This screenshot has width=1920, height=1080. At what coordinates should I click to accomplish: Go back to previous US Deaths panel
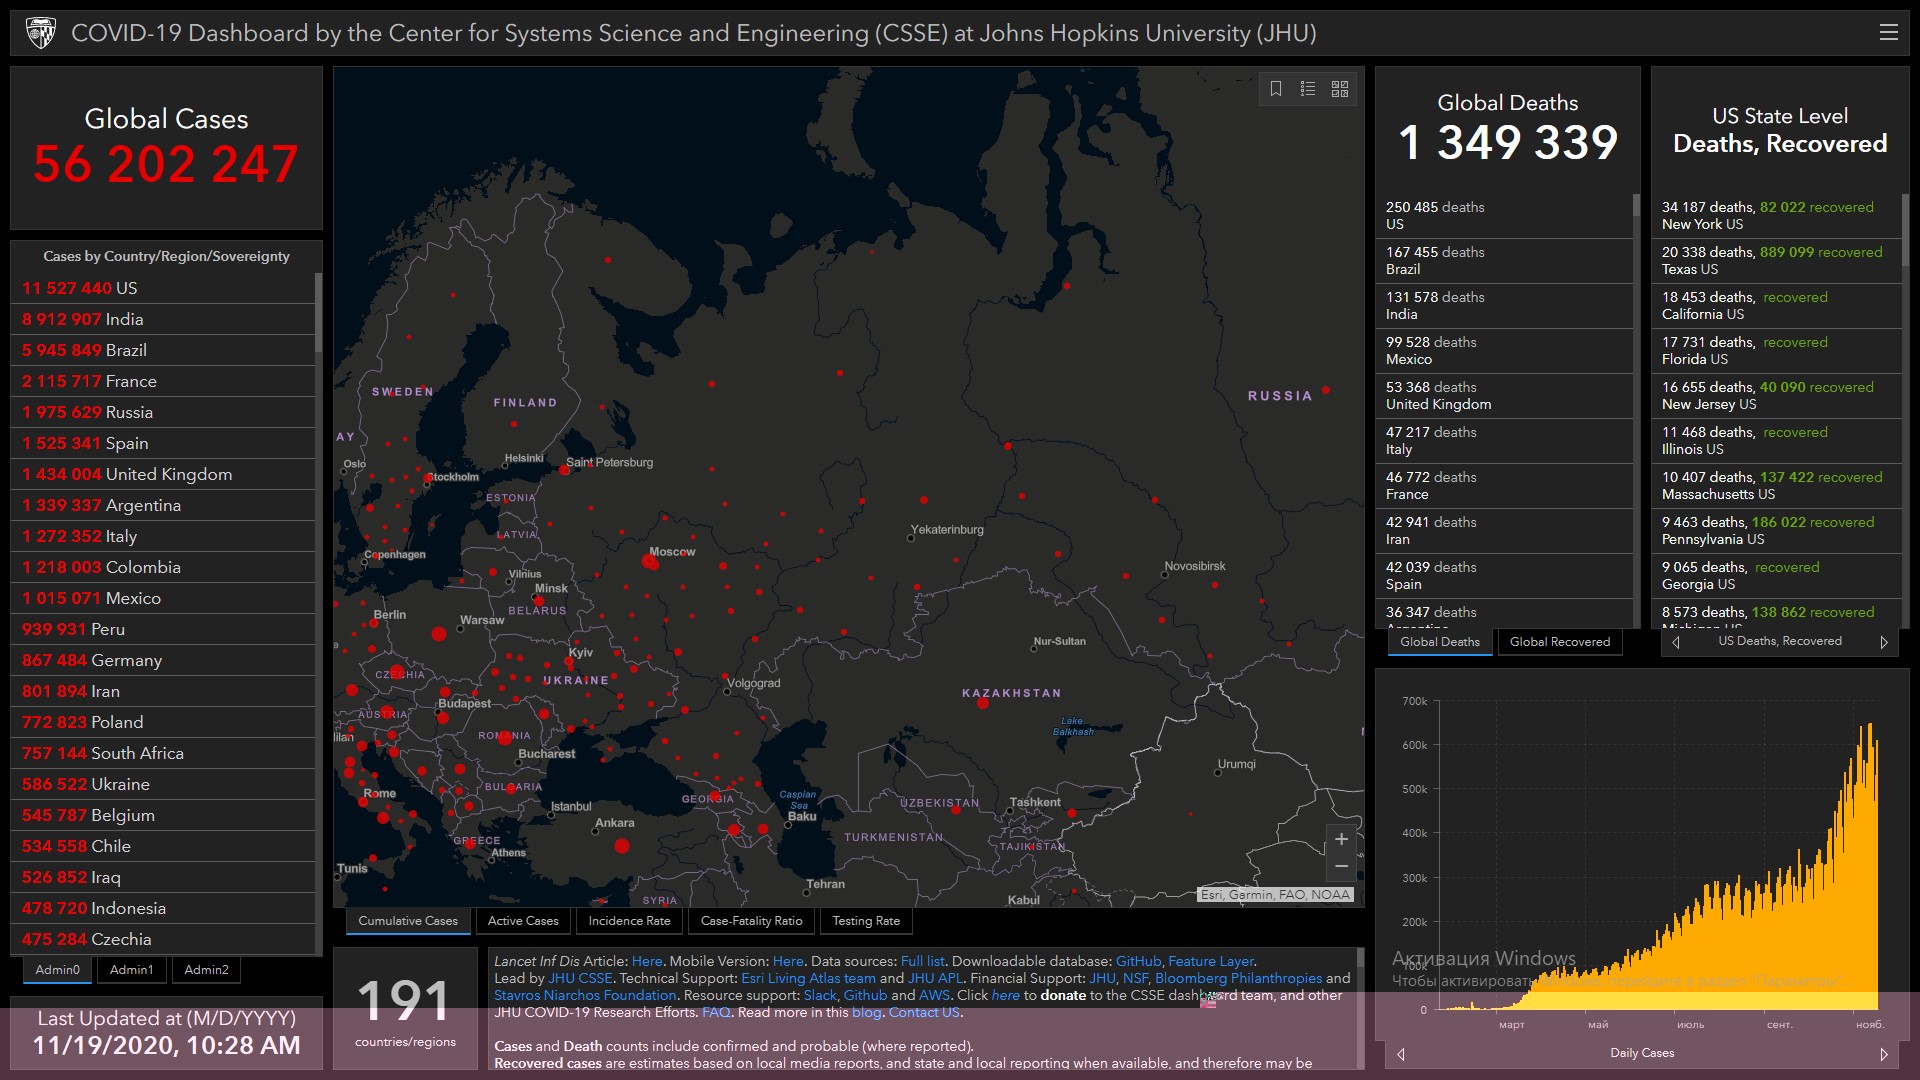pos(1676,642)
